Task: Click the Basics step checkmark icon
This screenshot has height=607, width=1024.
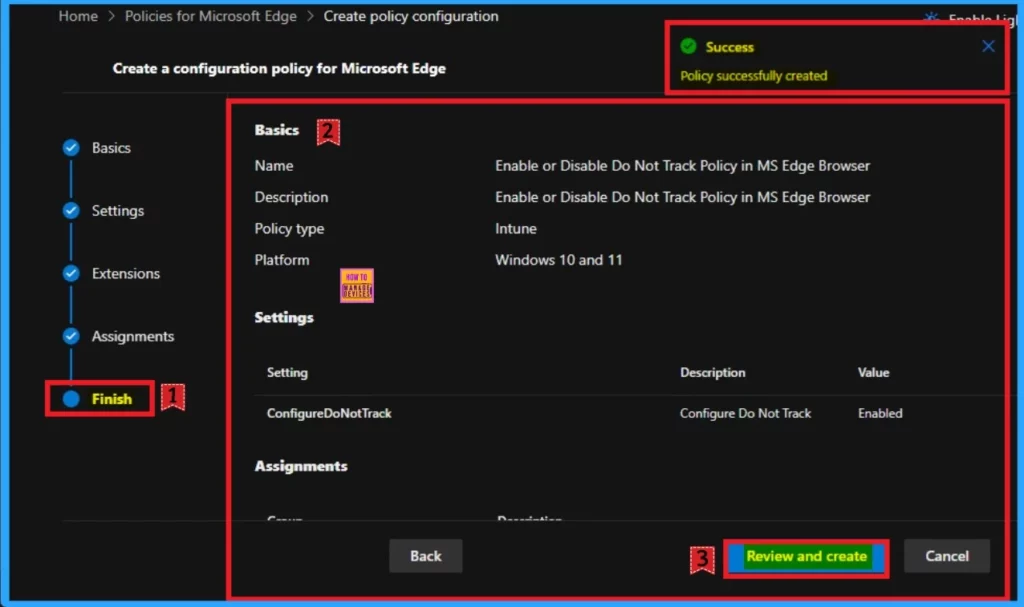Action: pos(71,148)
